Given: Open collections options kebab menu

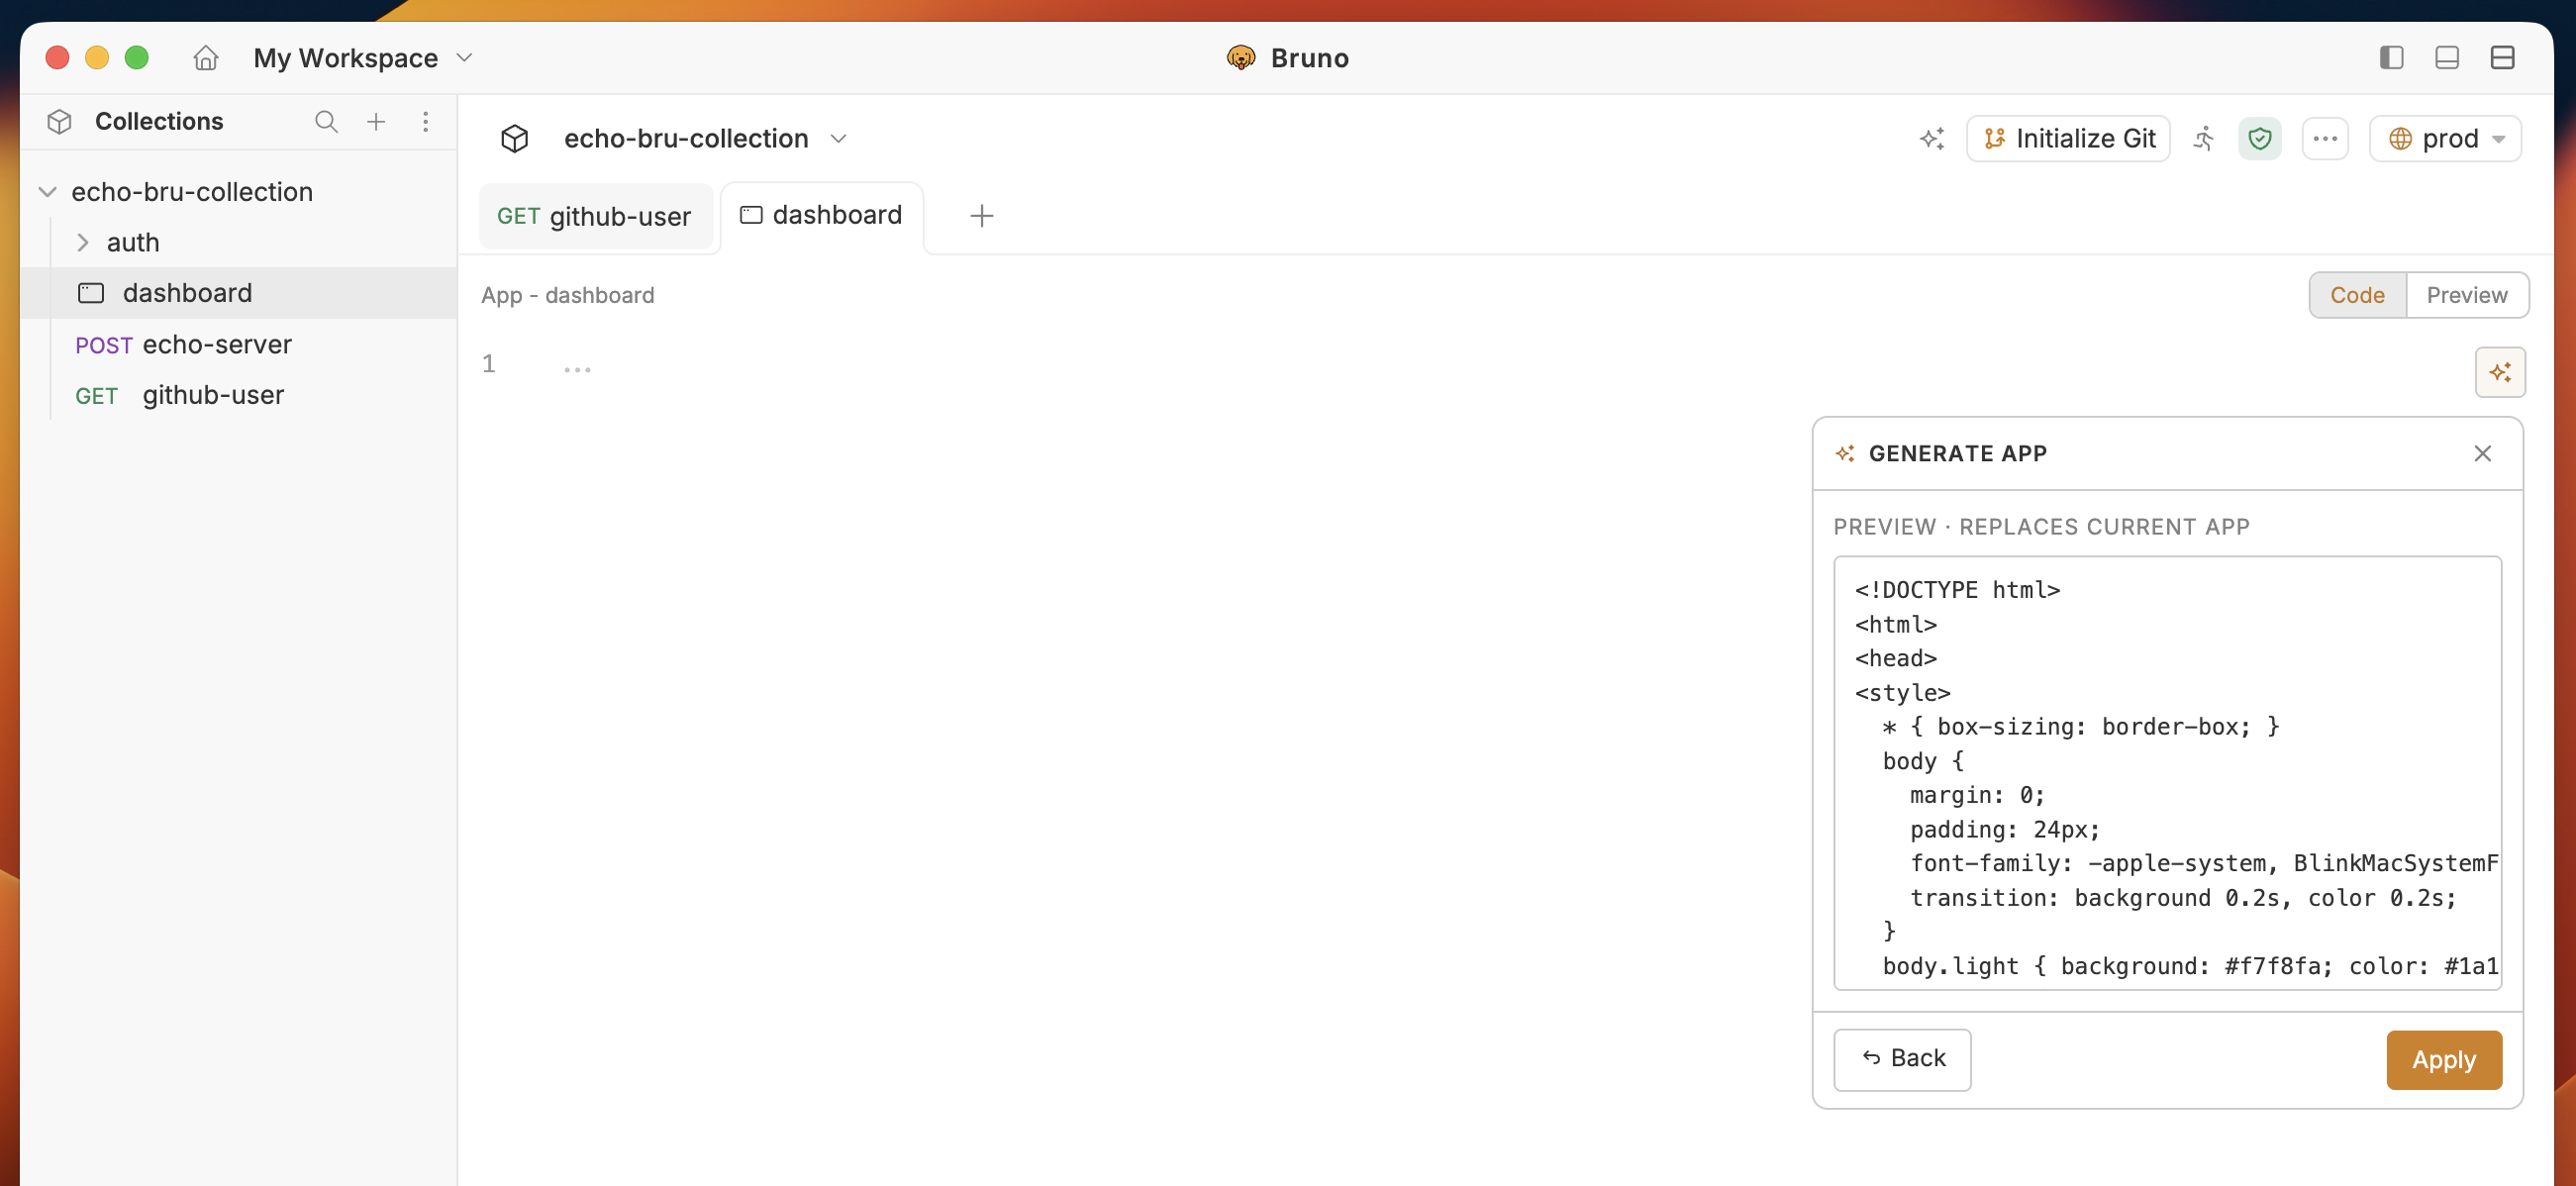Looking at the screenshot, I should point(425,122).
